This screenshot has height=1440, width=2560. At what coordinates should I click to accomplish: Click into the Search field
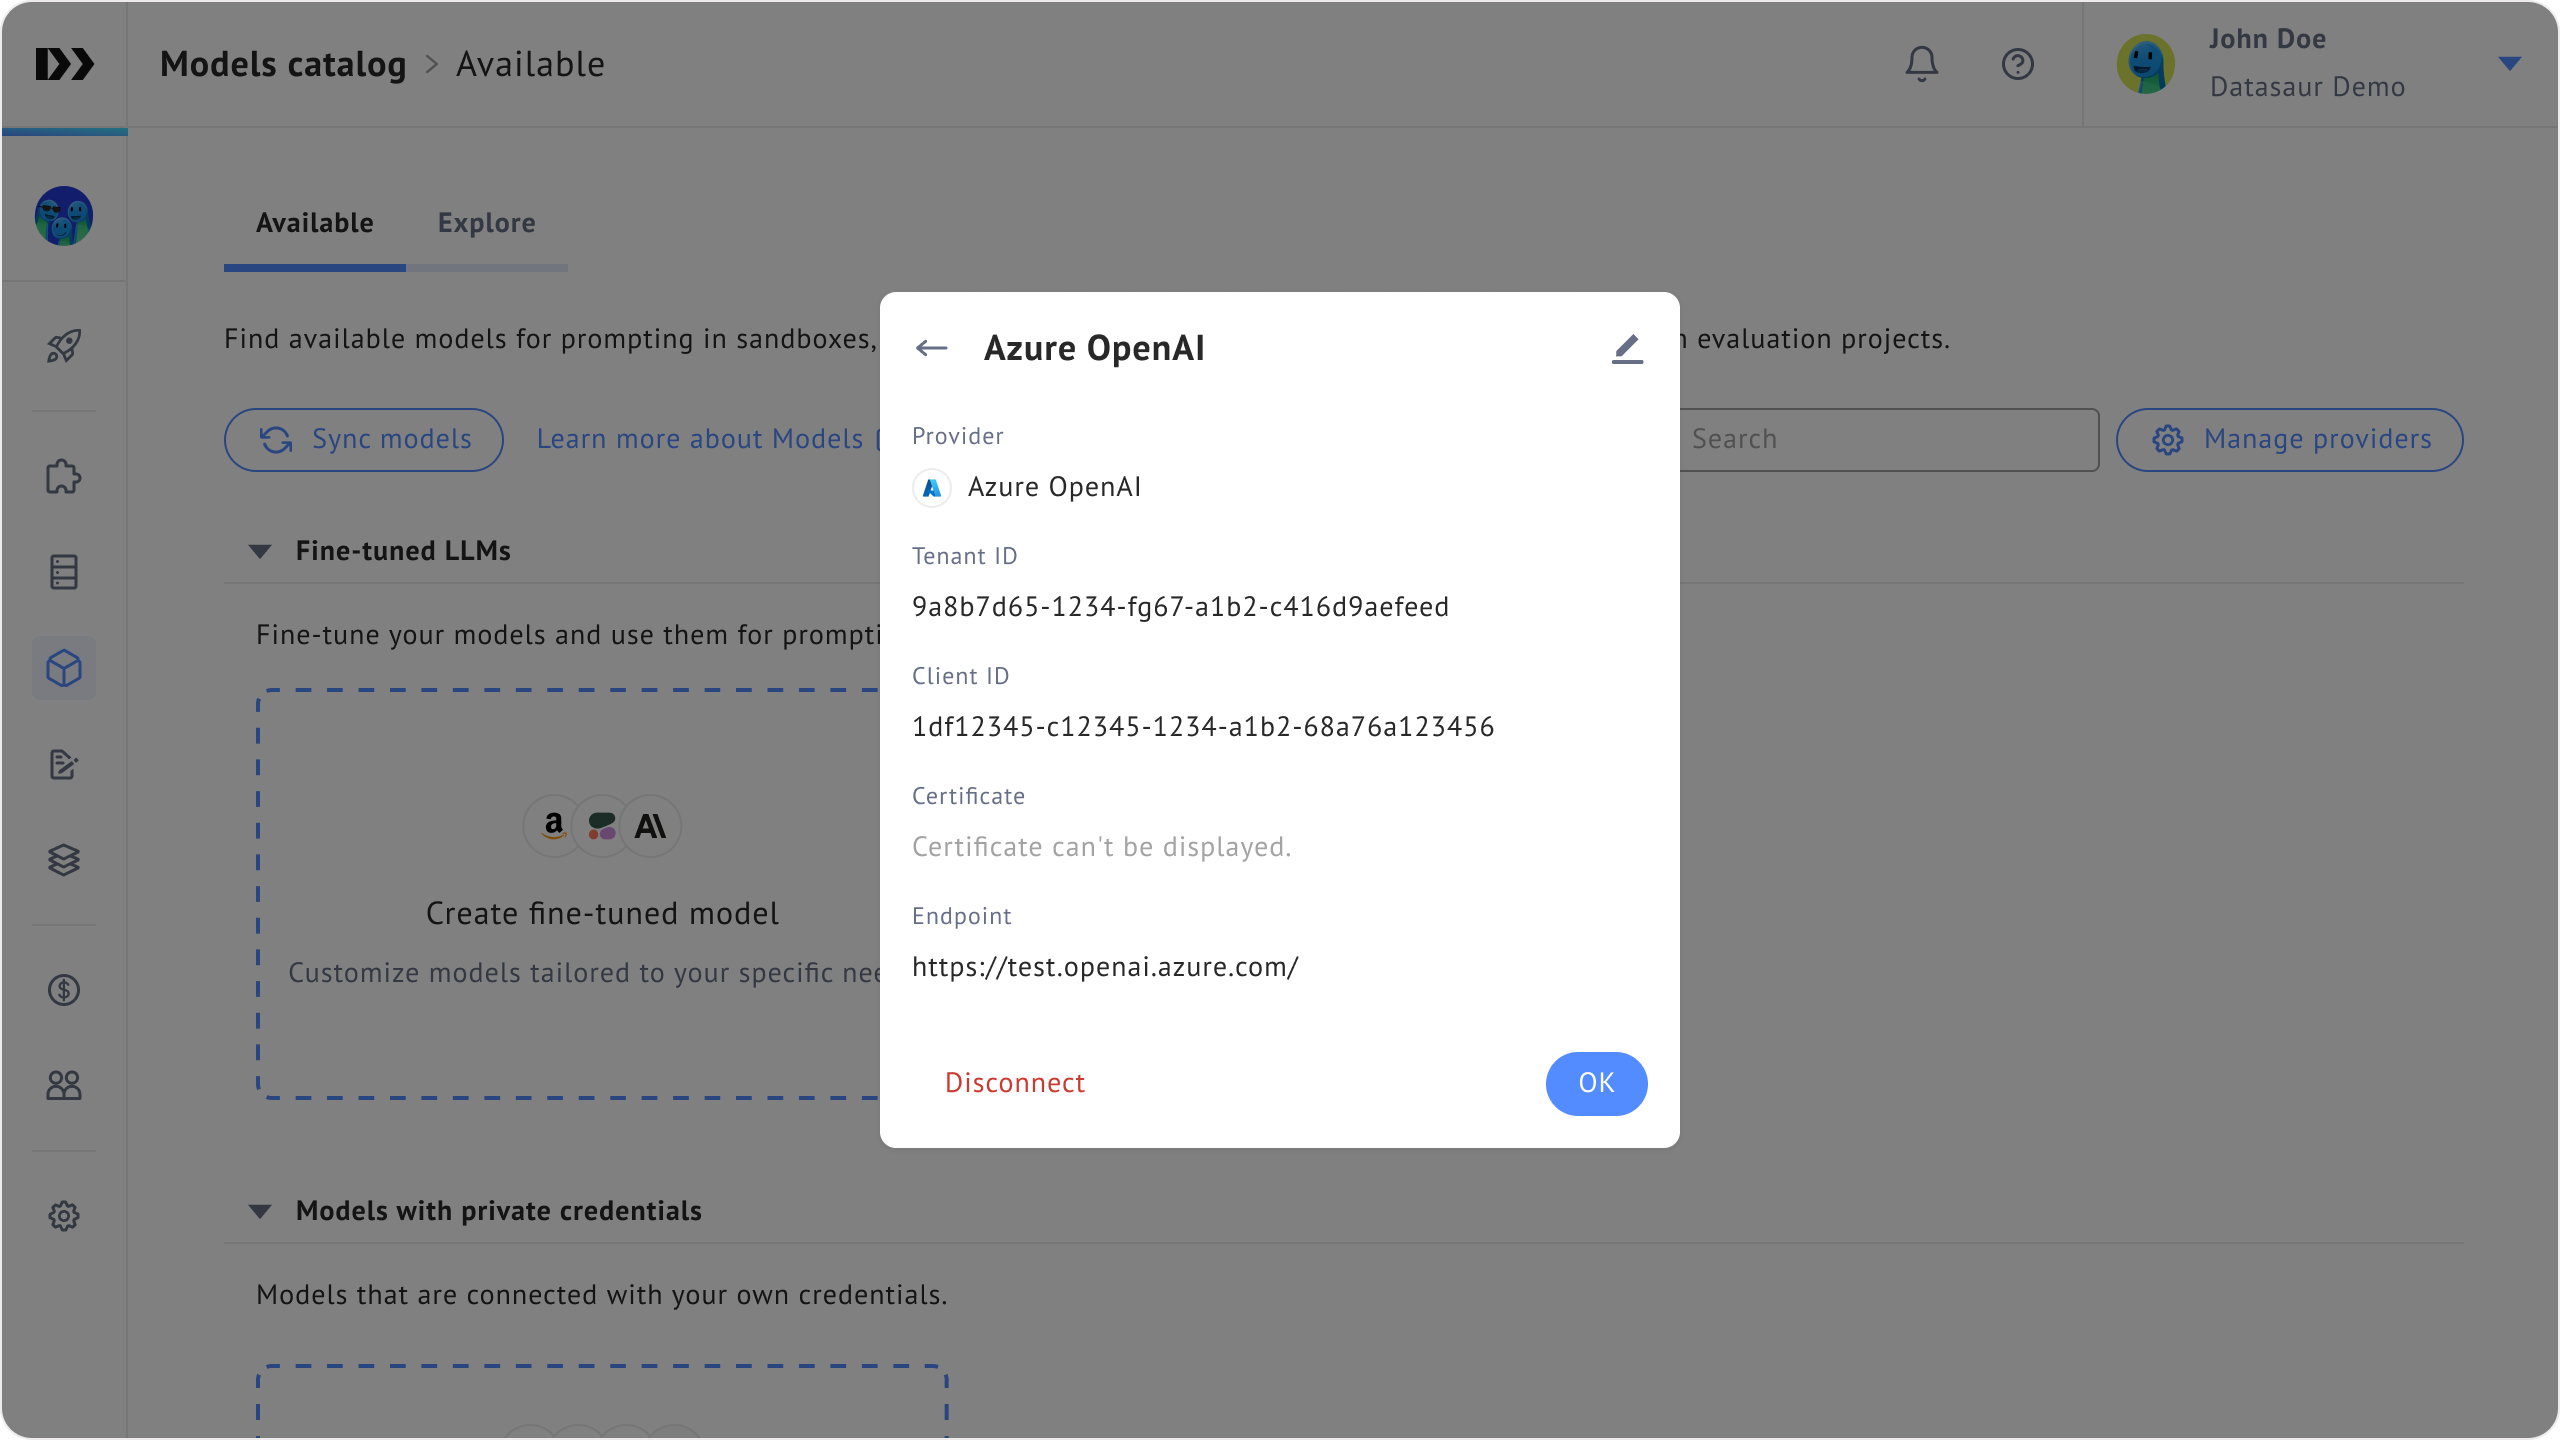pyautogui.click(x=1888, y=439)
